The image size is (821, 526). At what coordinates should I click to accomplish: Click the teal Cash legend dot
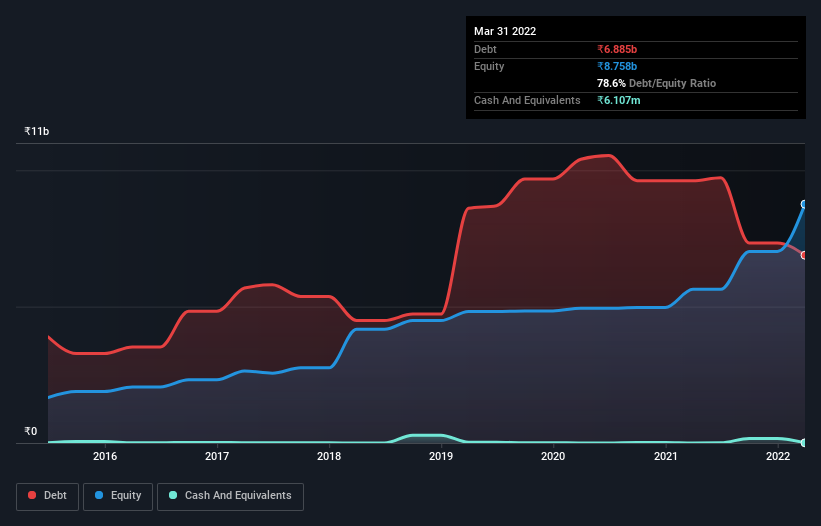tap(173, 495)
